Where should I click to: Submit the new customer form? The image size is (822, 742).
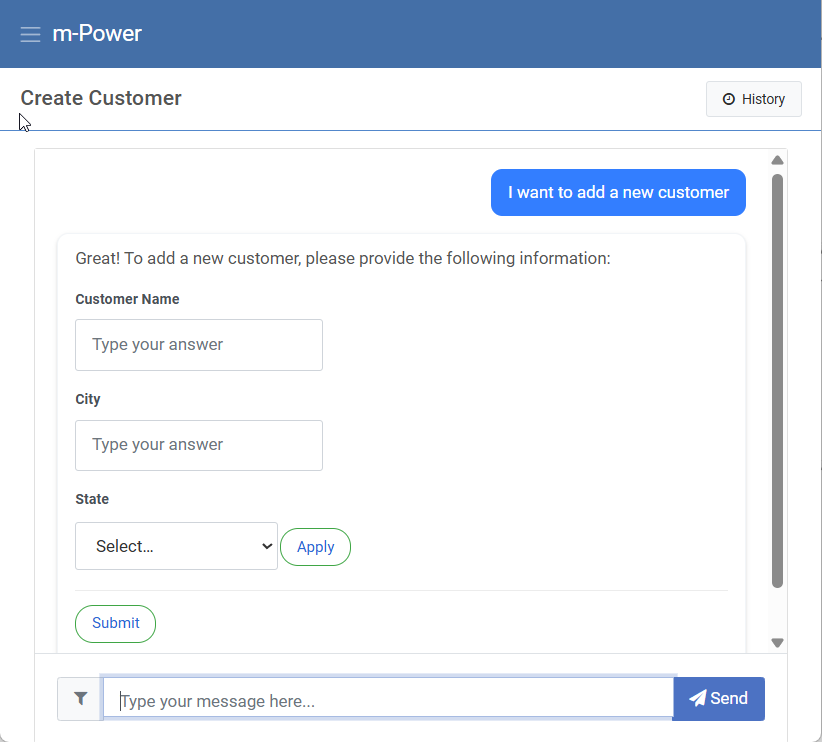115,623
